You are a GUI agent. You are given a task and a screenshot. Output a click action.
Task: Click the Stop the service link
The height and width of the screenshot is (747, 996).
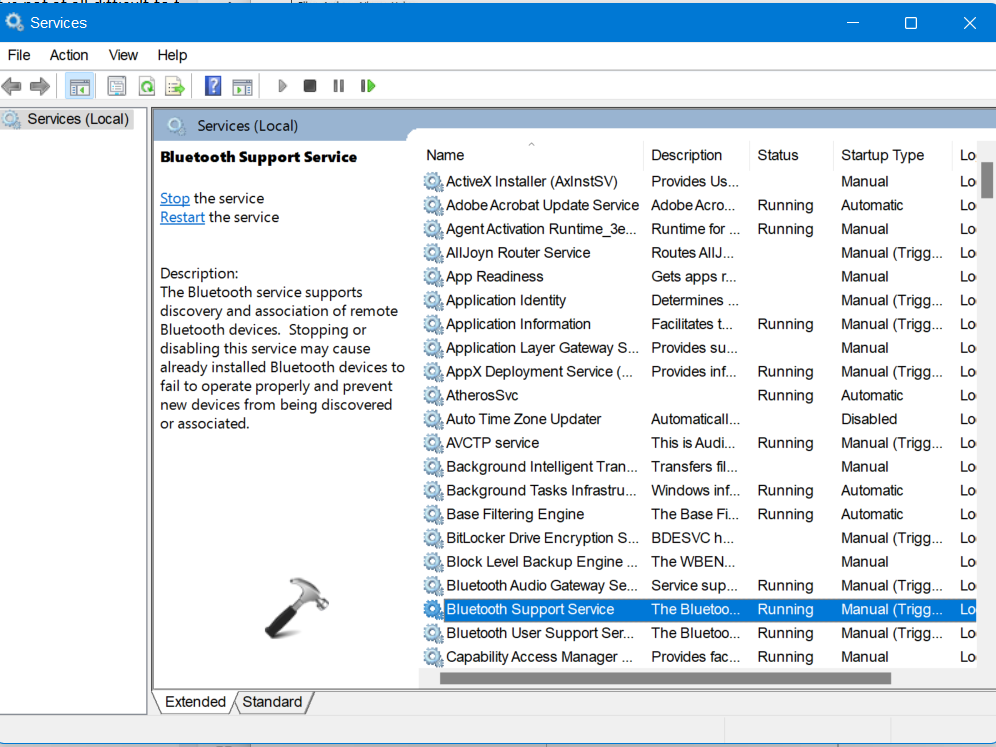[x=174, y=198]
